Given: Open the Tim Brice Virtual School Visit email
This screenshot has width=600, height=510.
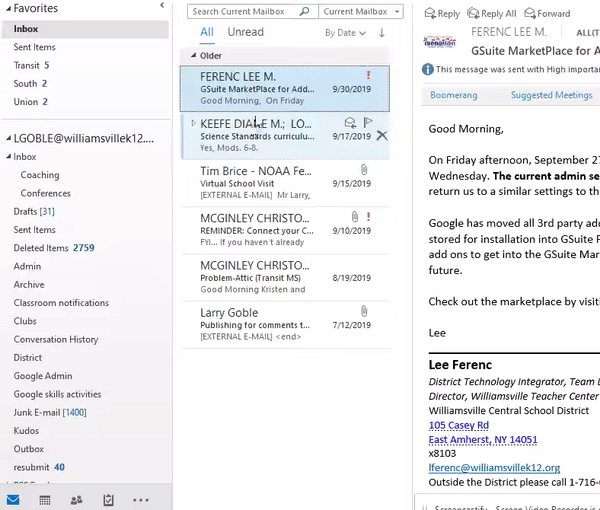Looking at the screenshot, I should 285,183.
